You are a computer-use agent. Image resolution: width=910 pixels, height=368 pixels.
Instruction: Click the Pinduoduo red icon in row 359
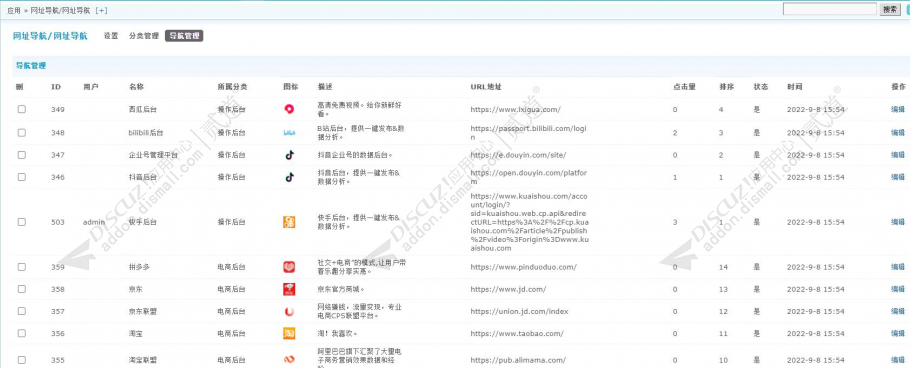[x=289, y=267]
